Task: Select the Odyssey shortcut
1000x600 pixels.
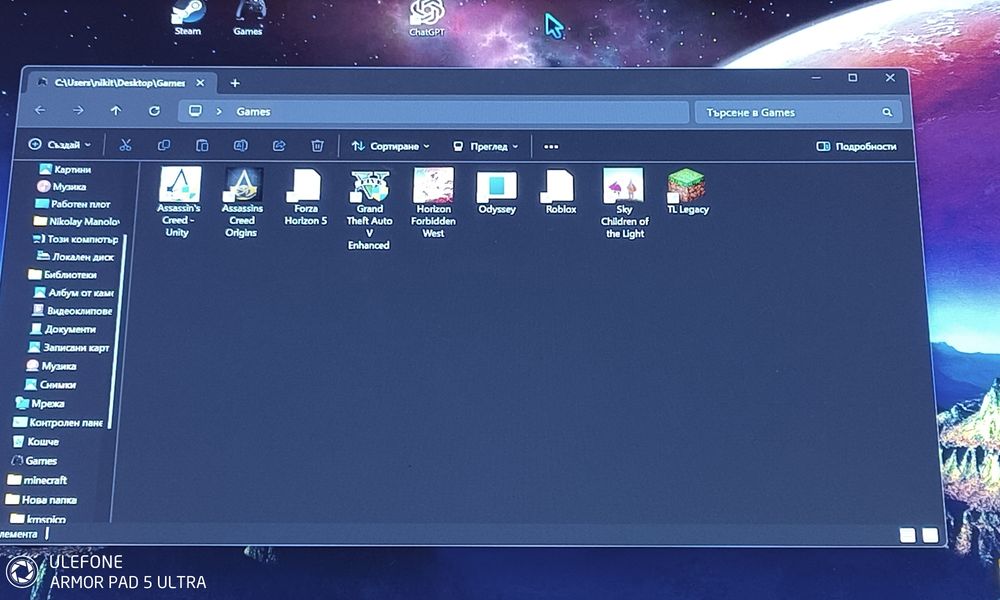Action: pos(497,193)
